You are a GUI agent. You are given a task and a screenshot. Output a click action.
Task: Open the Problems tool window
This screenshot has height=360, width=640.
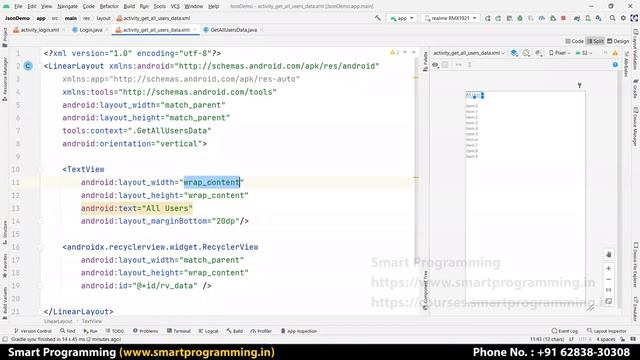point(145,331)
